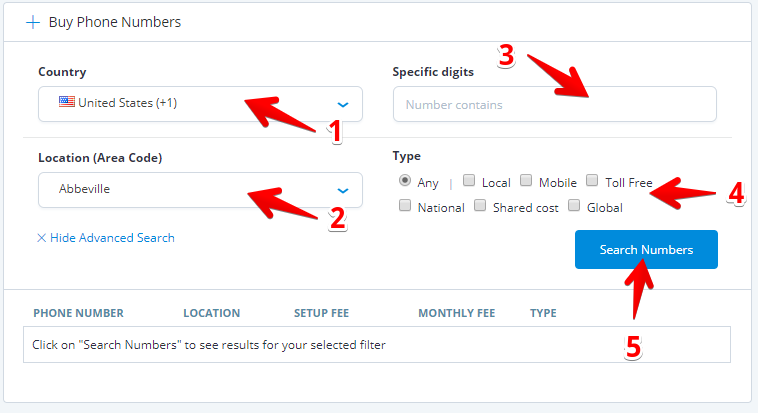The image size is (758, 413).
Task: Enable the National type checkbox
Action: [405, 206]
